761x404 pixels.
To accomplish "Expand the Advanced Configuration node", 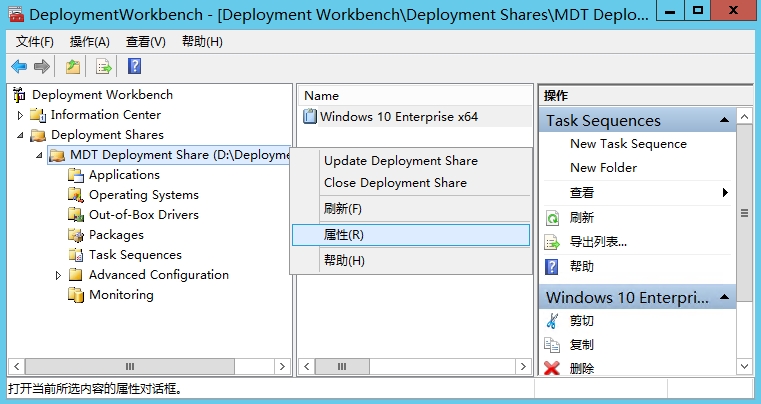I will point(58,275).
